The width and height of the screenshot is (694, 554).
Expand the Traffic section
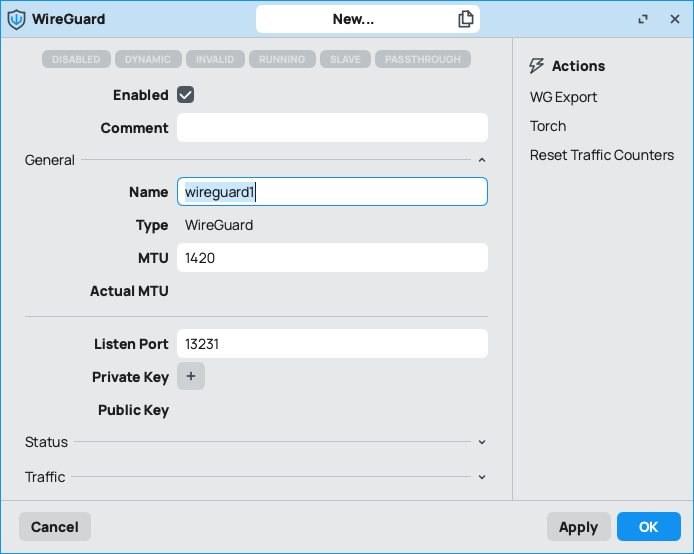pos(481,477)
